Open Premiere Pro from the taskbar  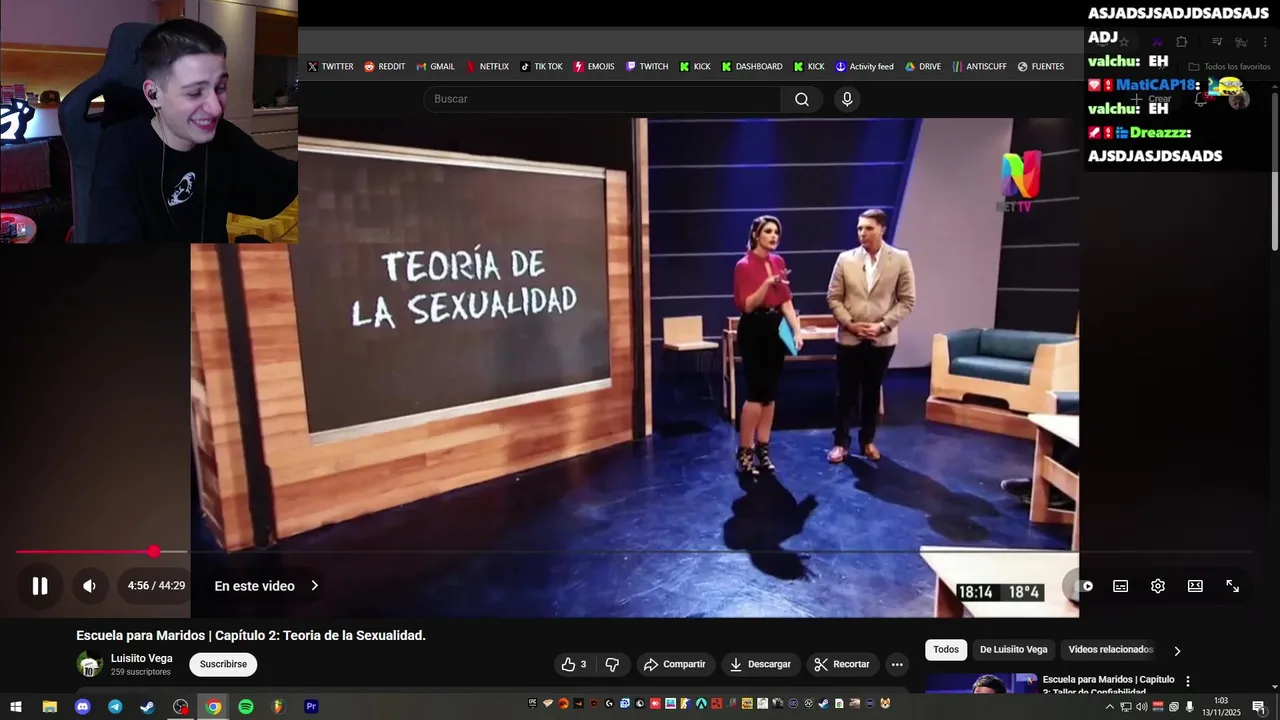pyautogui.click(x=311, y=707)
